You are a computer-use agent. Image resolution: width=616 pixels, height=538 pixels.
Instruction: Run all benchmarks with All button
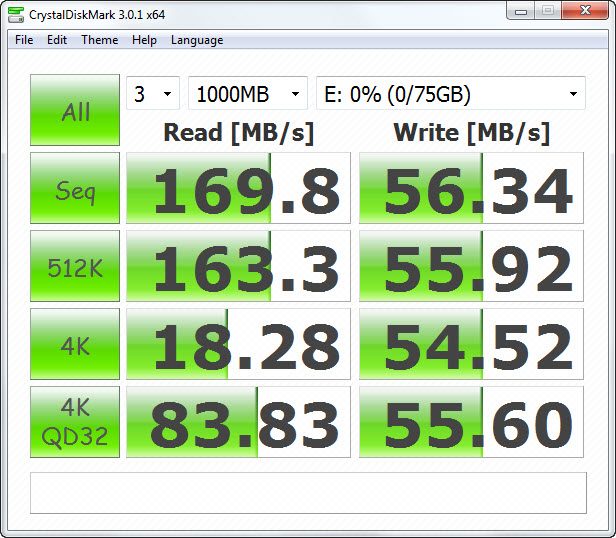[x=75, y=110]
